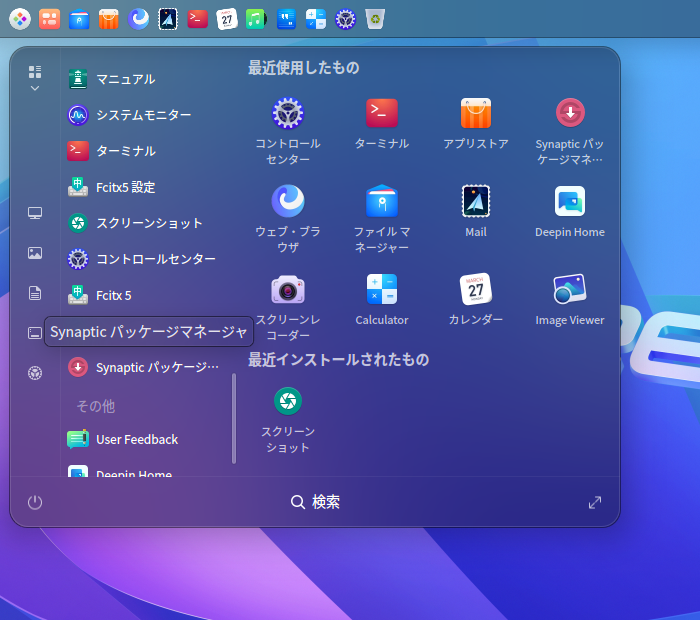Open カレンダー in recently used grid
The height and width of the screenshot is (620, 700).
[476, 300]
